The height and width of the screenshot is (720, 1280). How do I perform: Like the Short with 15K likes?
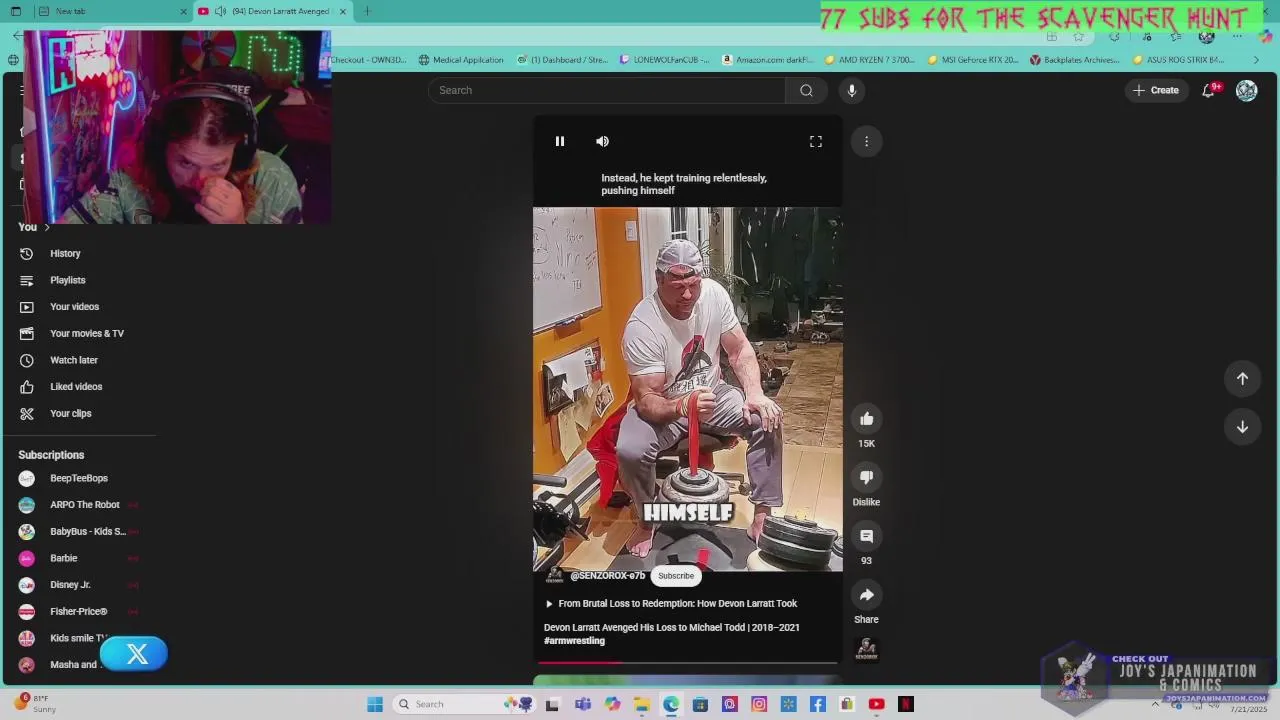click(x=866, y=419)
